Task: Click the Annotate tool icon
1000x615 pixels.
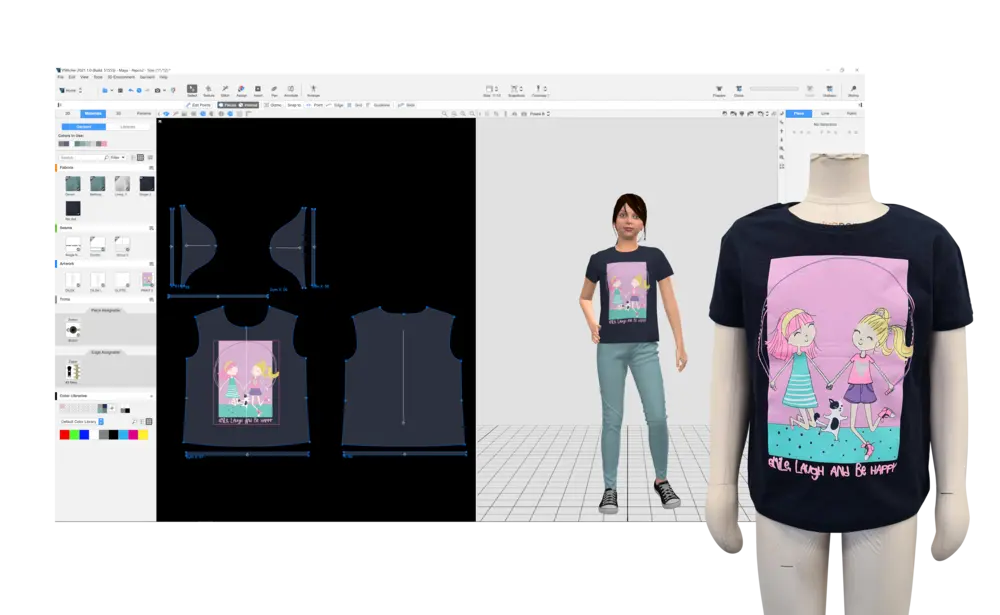Action: [x=291, y=90]
